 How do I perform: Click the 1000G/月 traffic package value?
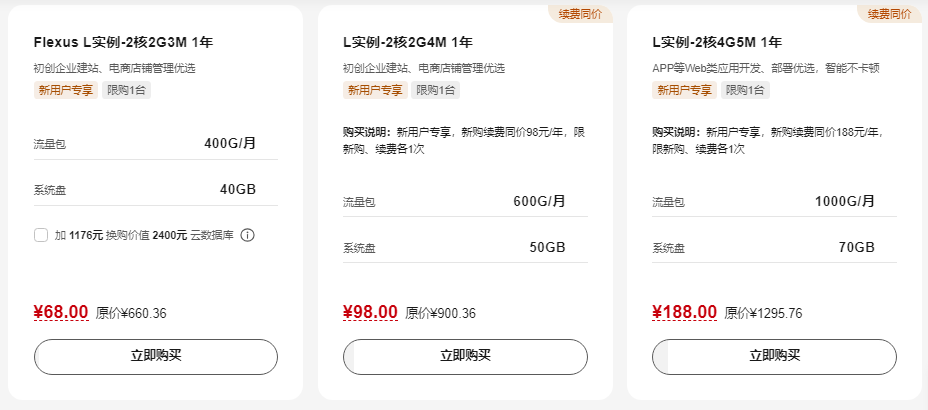tap(845, 201)
